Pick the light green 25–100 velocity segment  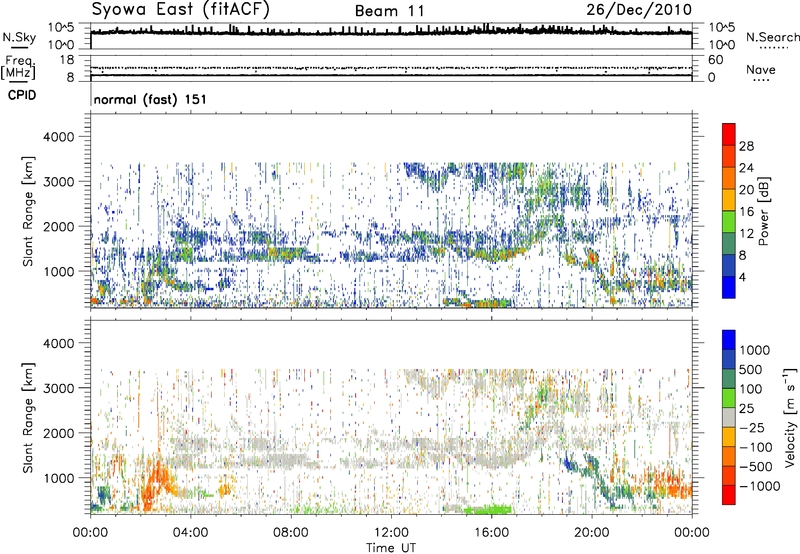tap(729, 398)
